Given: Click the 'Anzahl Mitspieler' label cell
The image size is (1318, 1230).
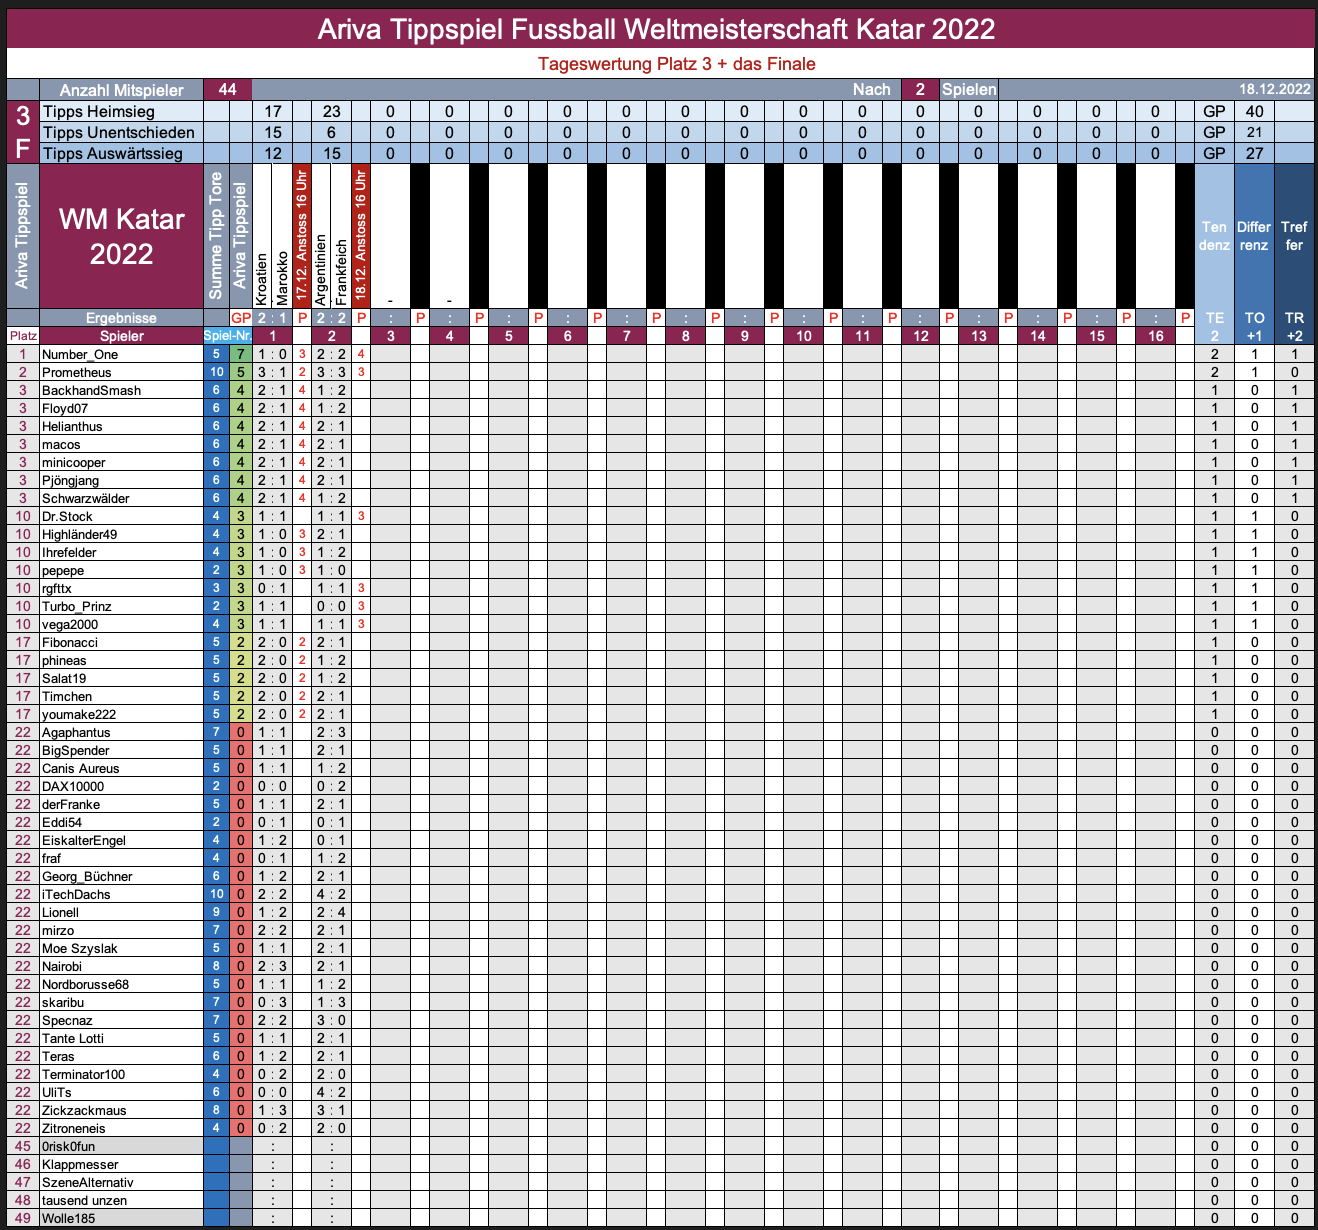Looking at the screenshot, I should pyautogui.click(x=121, y=90).
